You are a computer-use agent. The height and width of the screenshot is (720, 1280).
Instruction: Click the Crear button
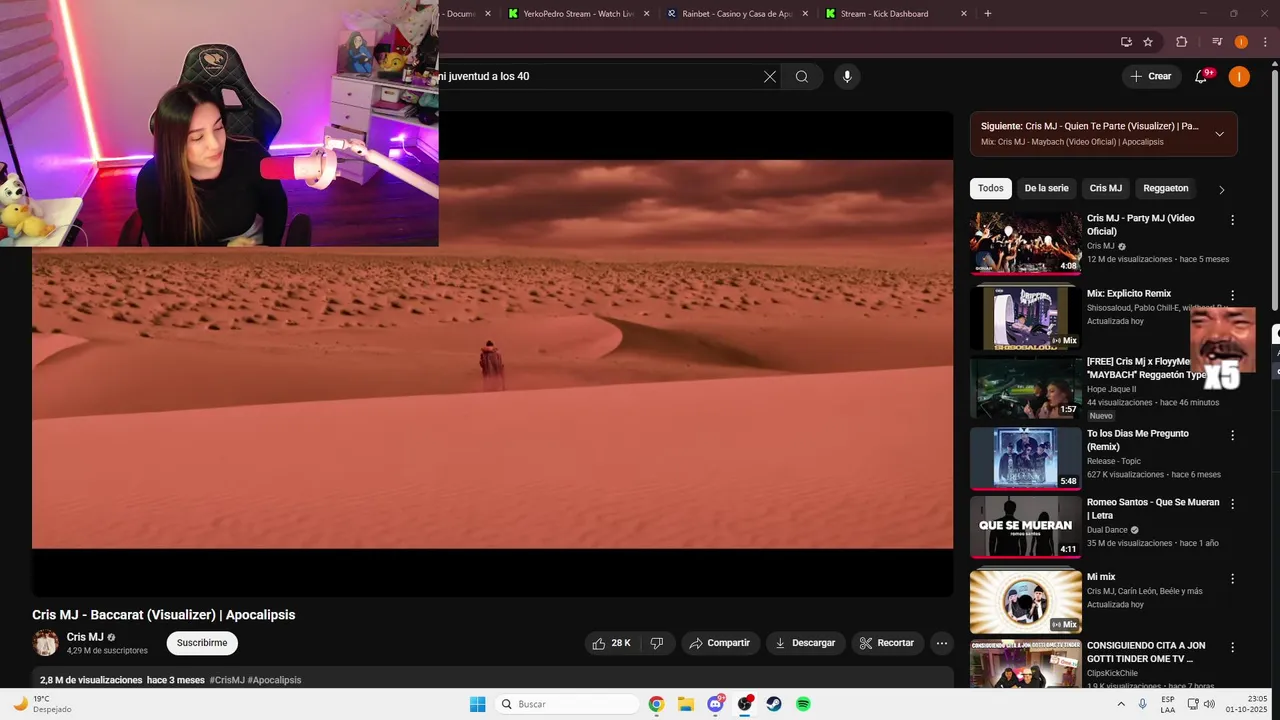pos(1151,76)
